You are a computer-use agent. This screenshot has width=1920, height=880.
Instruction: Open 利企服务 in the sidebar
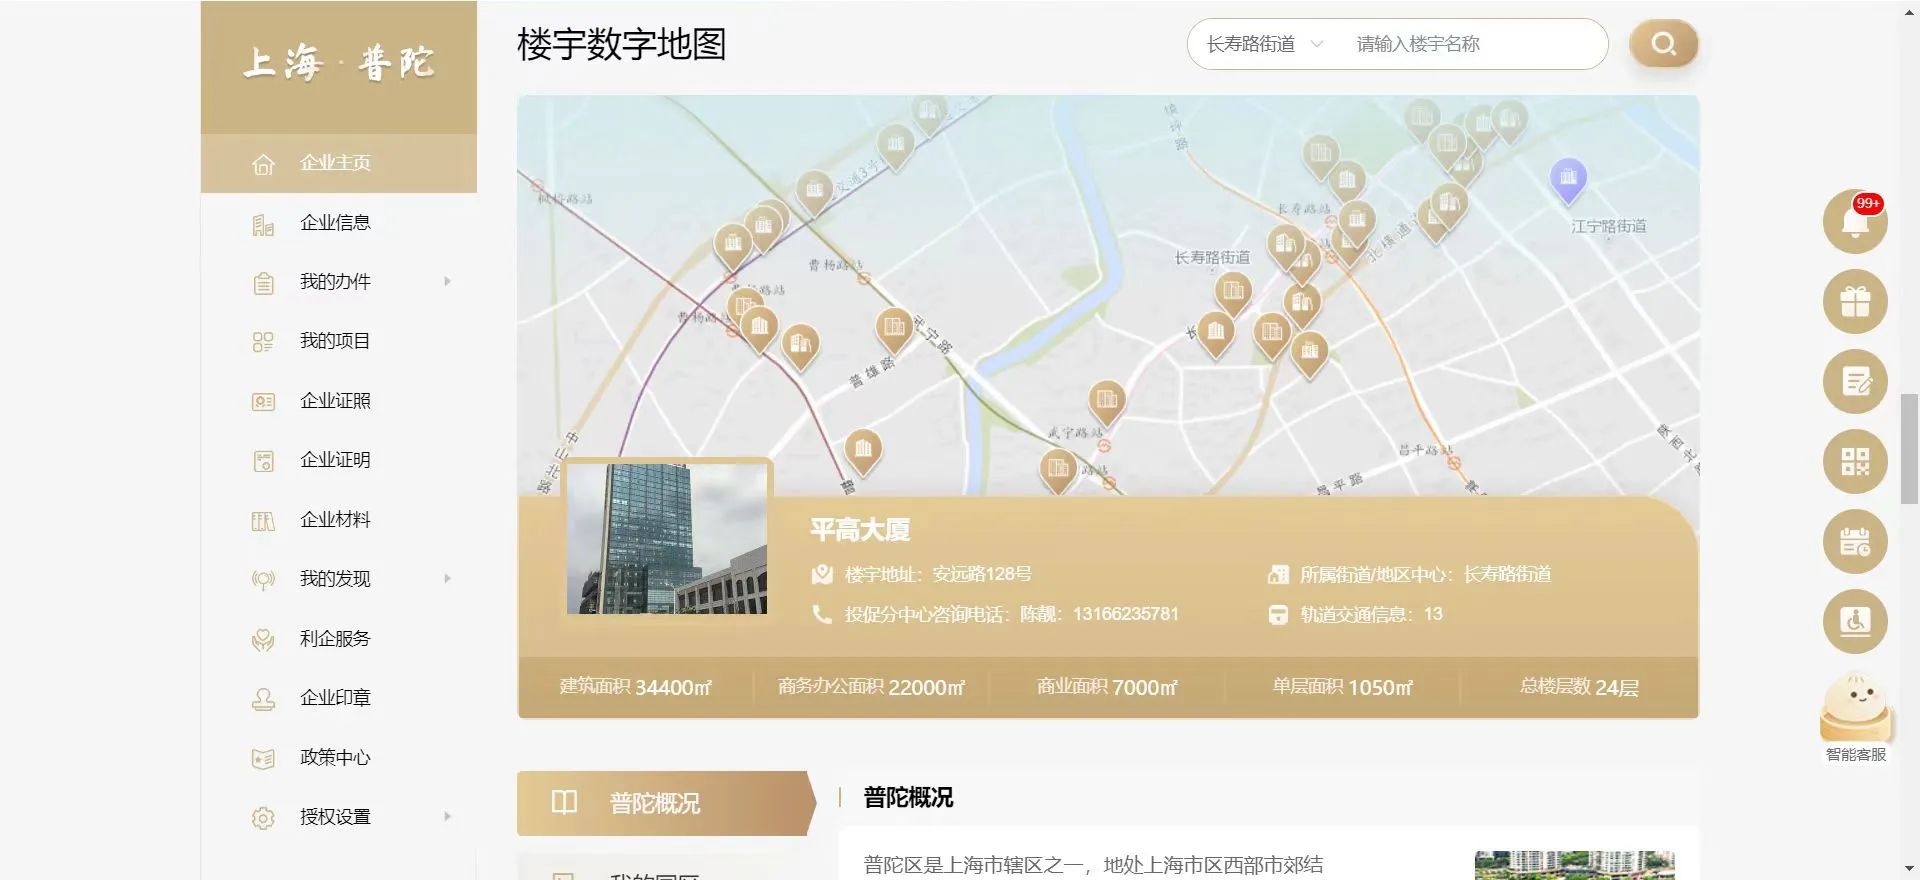335,639
